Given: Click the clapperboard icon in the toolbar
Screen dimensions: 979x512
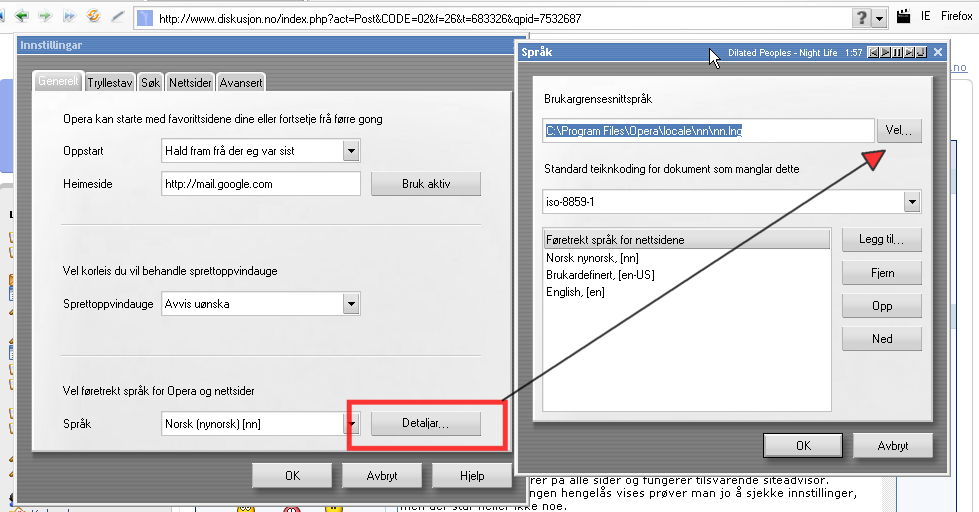Looking at the screenshot, I should point(903,17).
